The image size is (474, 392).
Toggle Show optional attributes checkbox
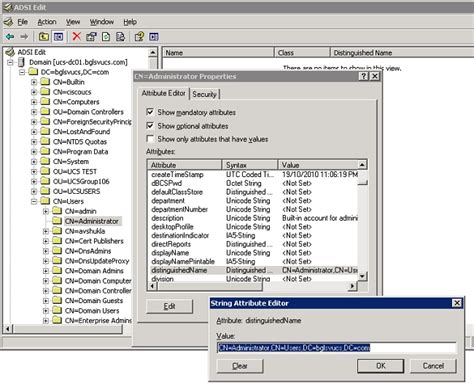click(x=150, y=126)
